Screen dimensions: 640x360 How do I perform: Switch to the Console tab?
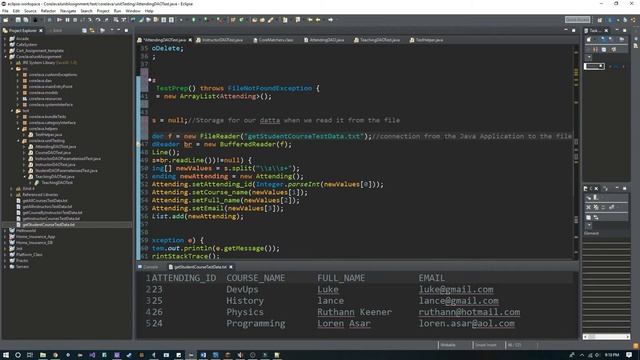pyautogui.click(x=148, y=267)
